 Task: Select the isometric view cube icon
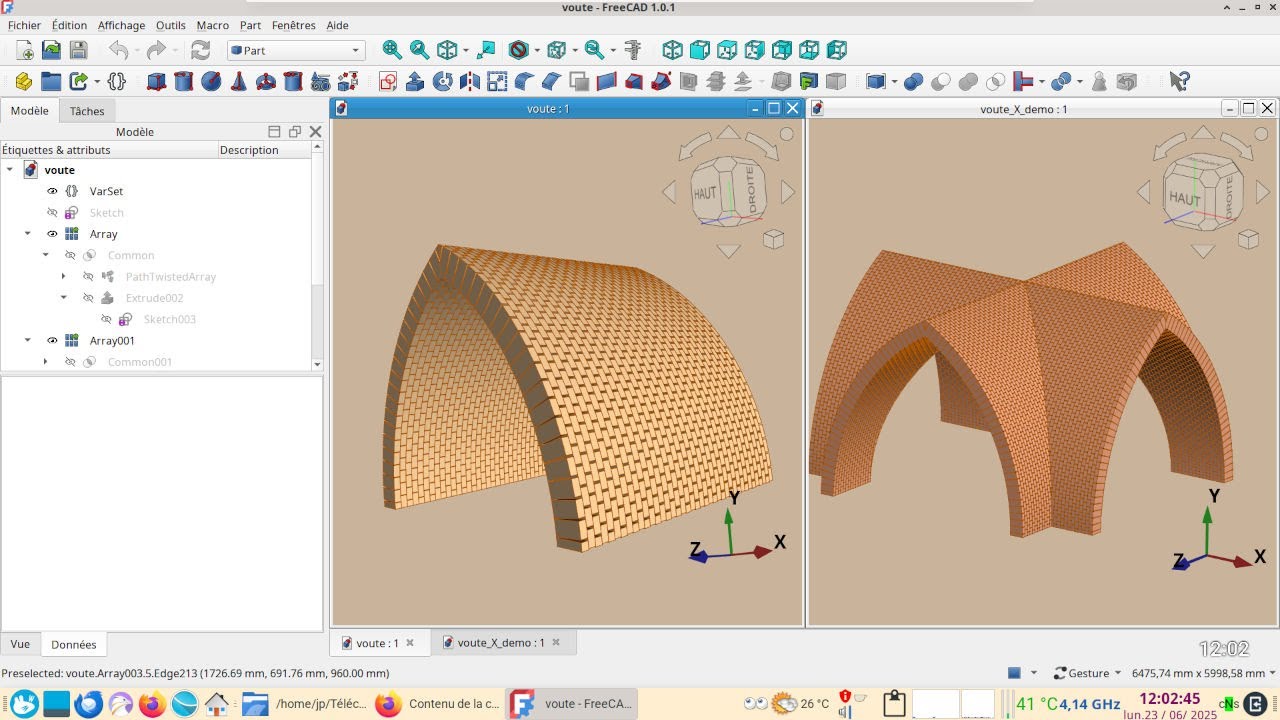[673, 50]
